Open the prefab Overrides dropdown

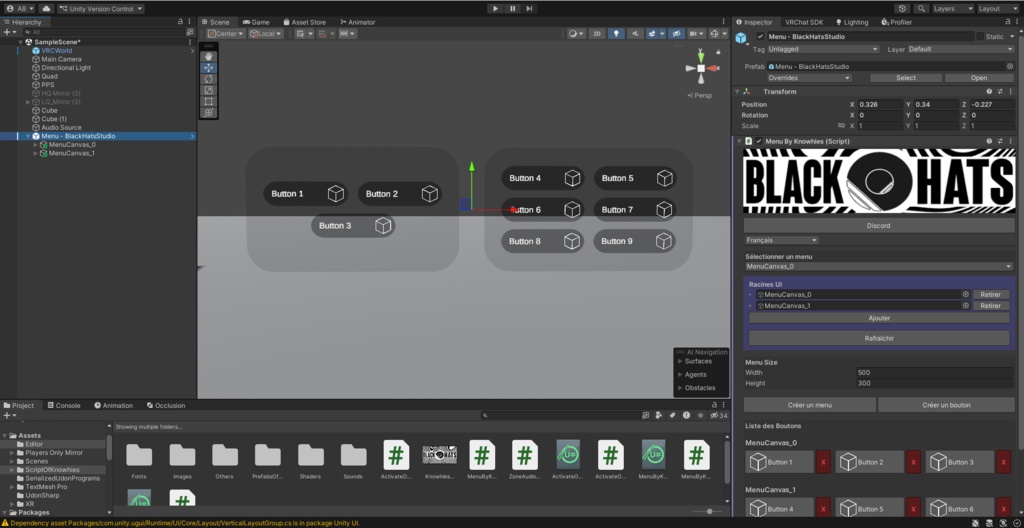(x=809, y=78)
